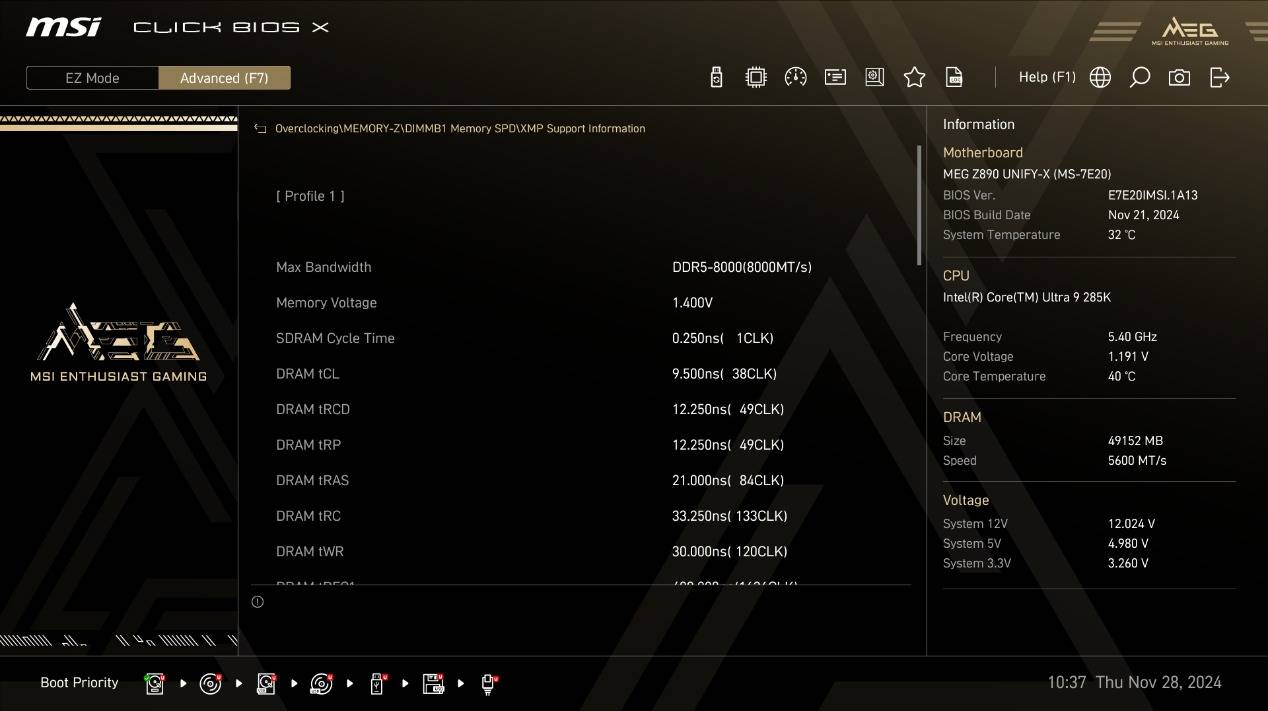Open the LOG file icon

955,78
